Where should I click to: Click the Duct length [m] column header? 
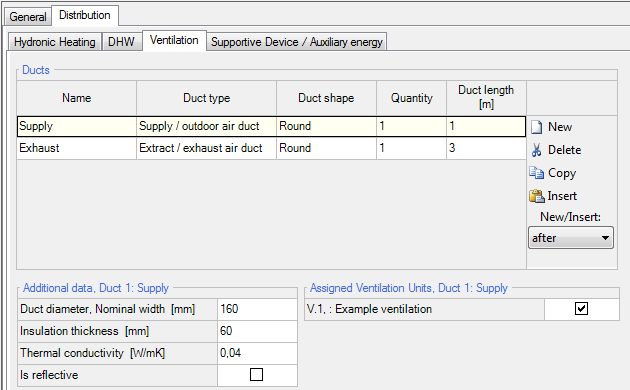pos(486,98)
